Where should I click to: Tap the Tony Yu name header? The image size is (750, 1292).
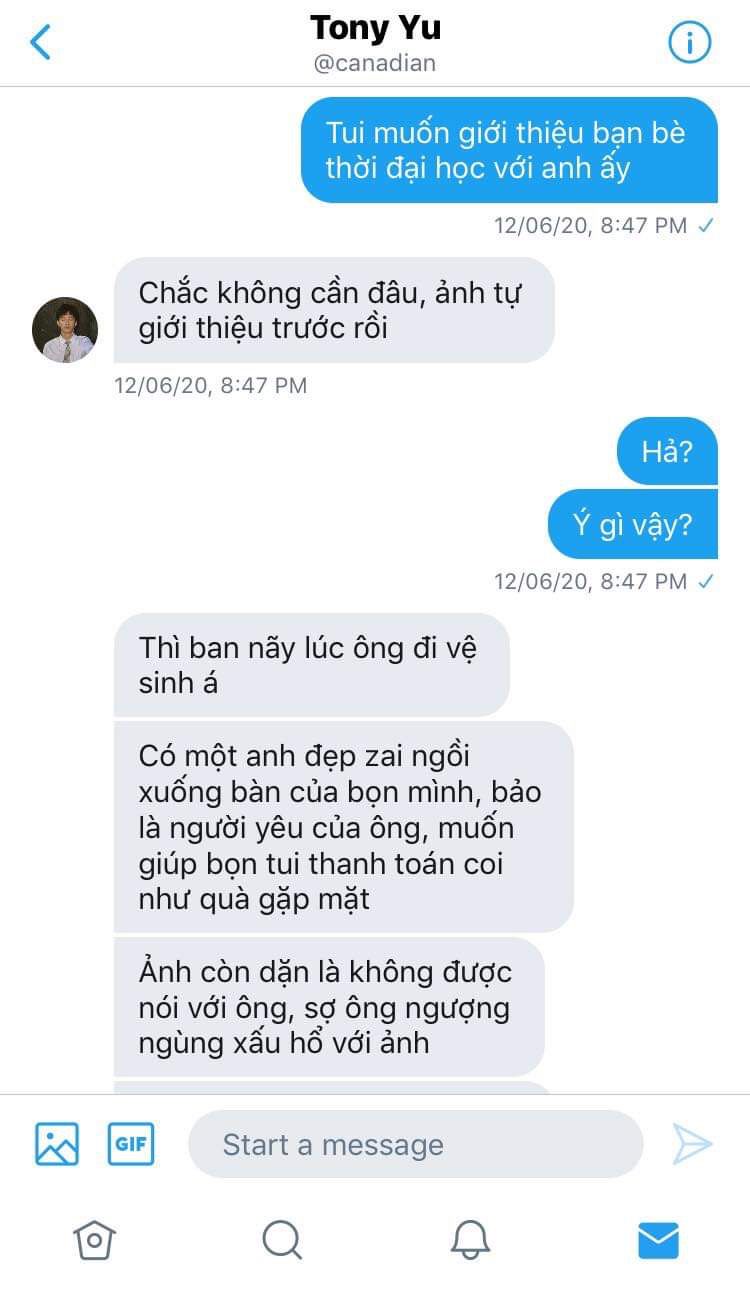click(375, 27)
